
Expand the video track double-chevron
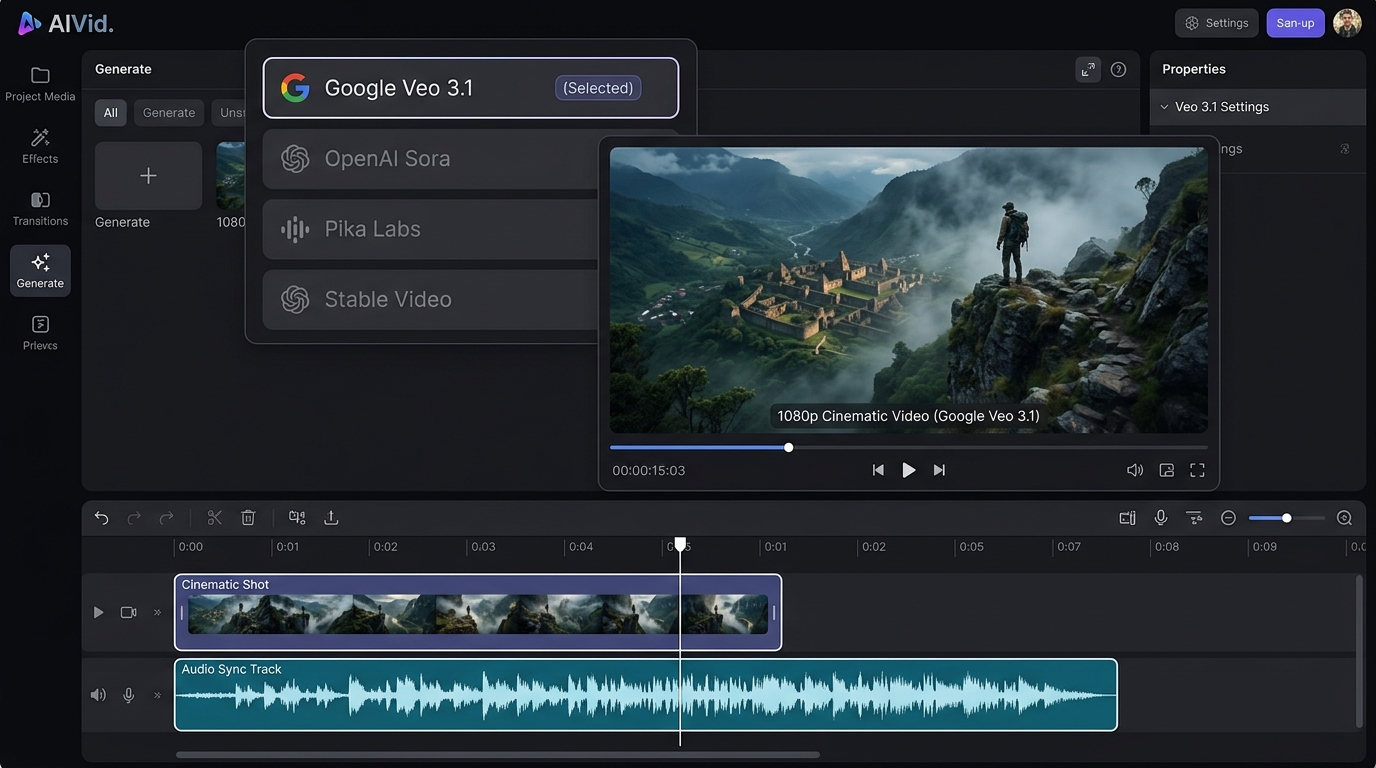pyautogui.click(x=157, y=612)
